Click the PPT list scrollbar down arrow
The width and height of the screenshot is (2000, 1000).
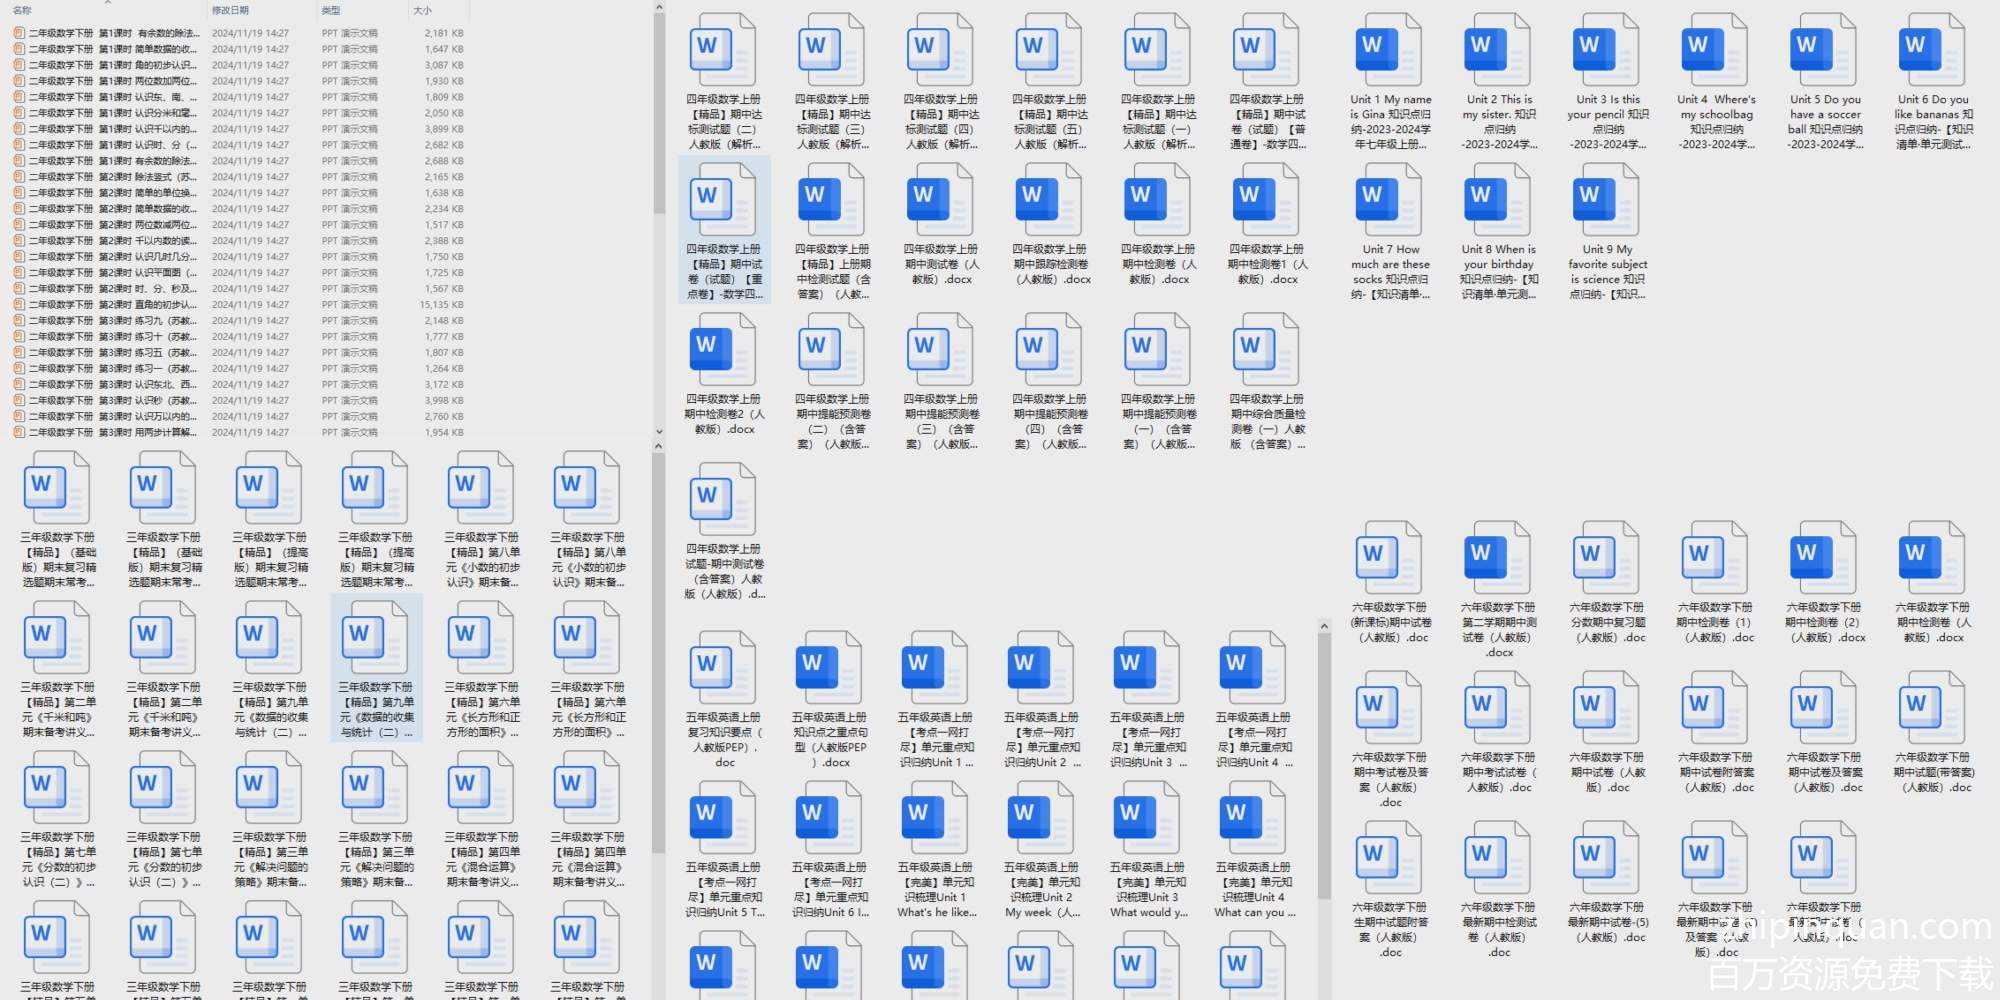pyautogui.click(x=659, y=433)
